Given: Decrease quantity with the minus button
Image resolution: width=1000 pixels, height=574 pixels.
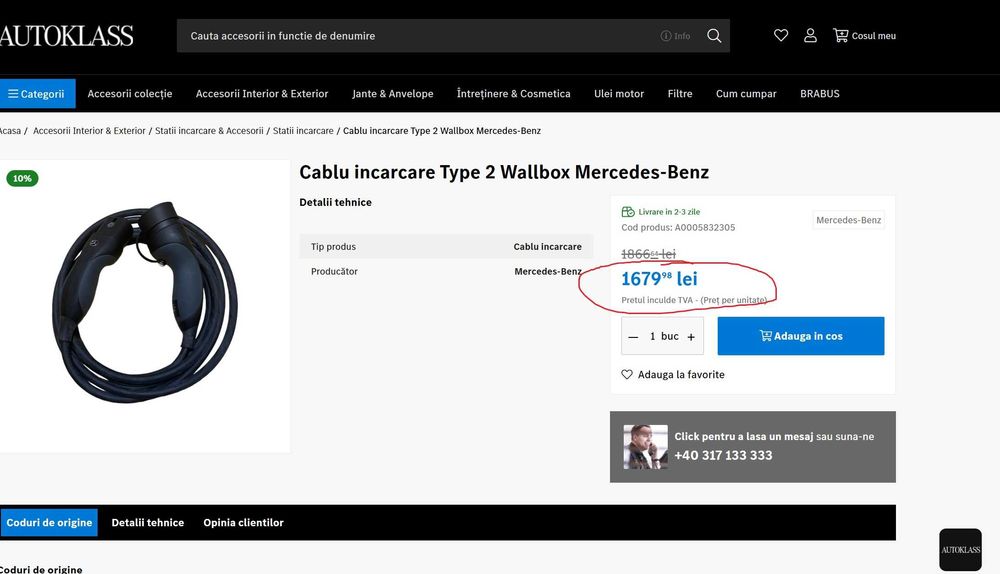Looking at the screenshot, I should [x=633, y=337].
